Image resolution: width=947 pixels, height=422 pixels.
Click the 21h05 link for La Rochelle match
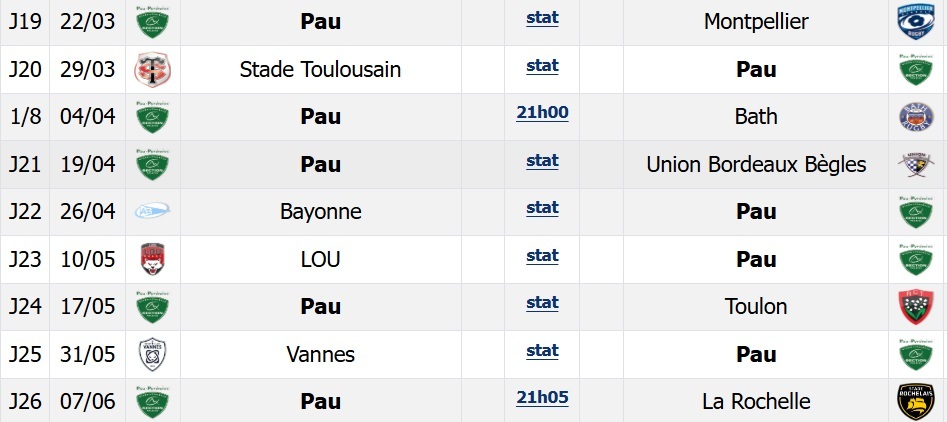pos(542,397)
